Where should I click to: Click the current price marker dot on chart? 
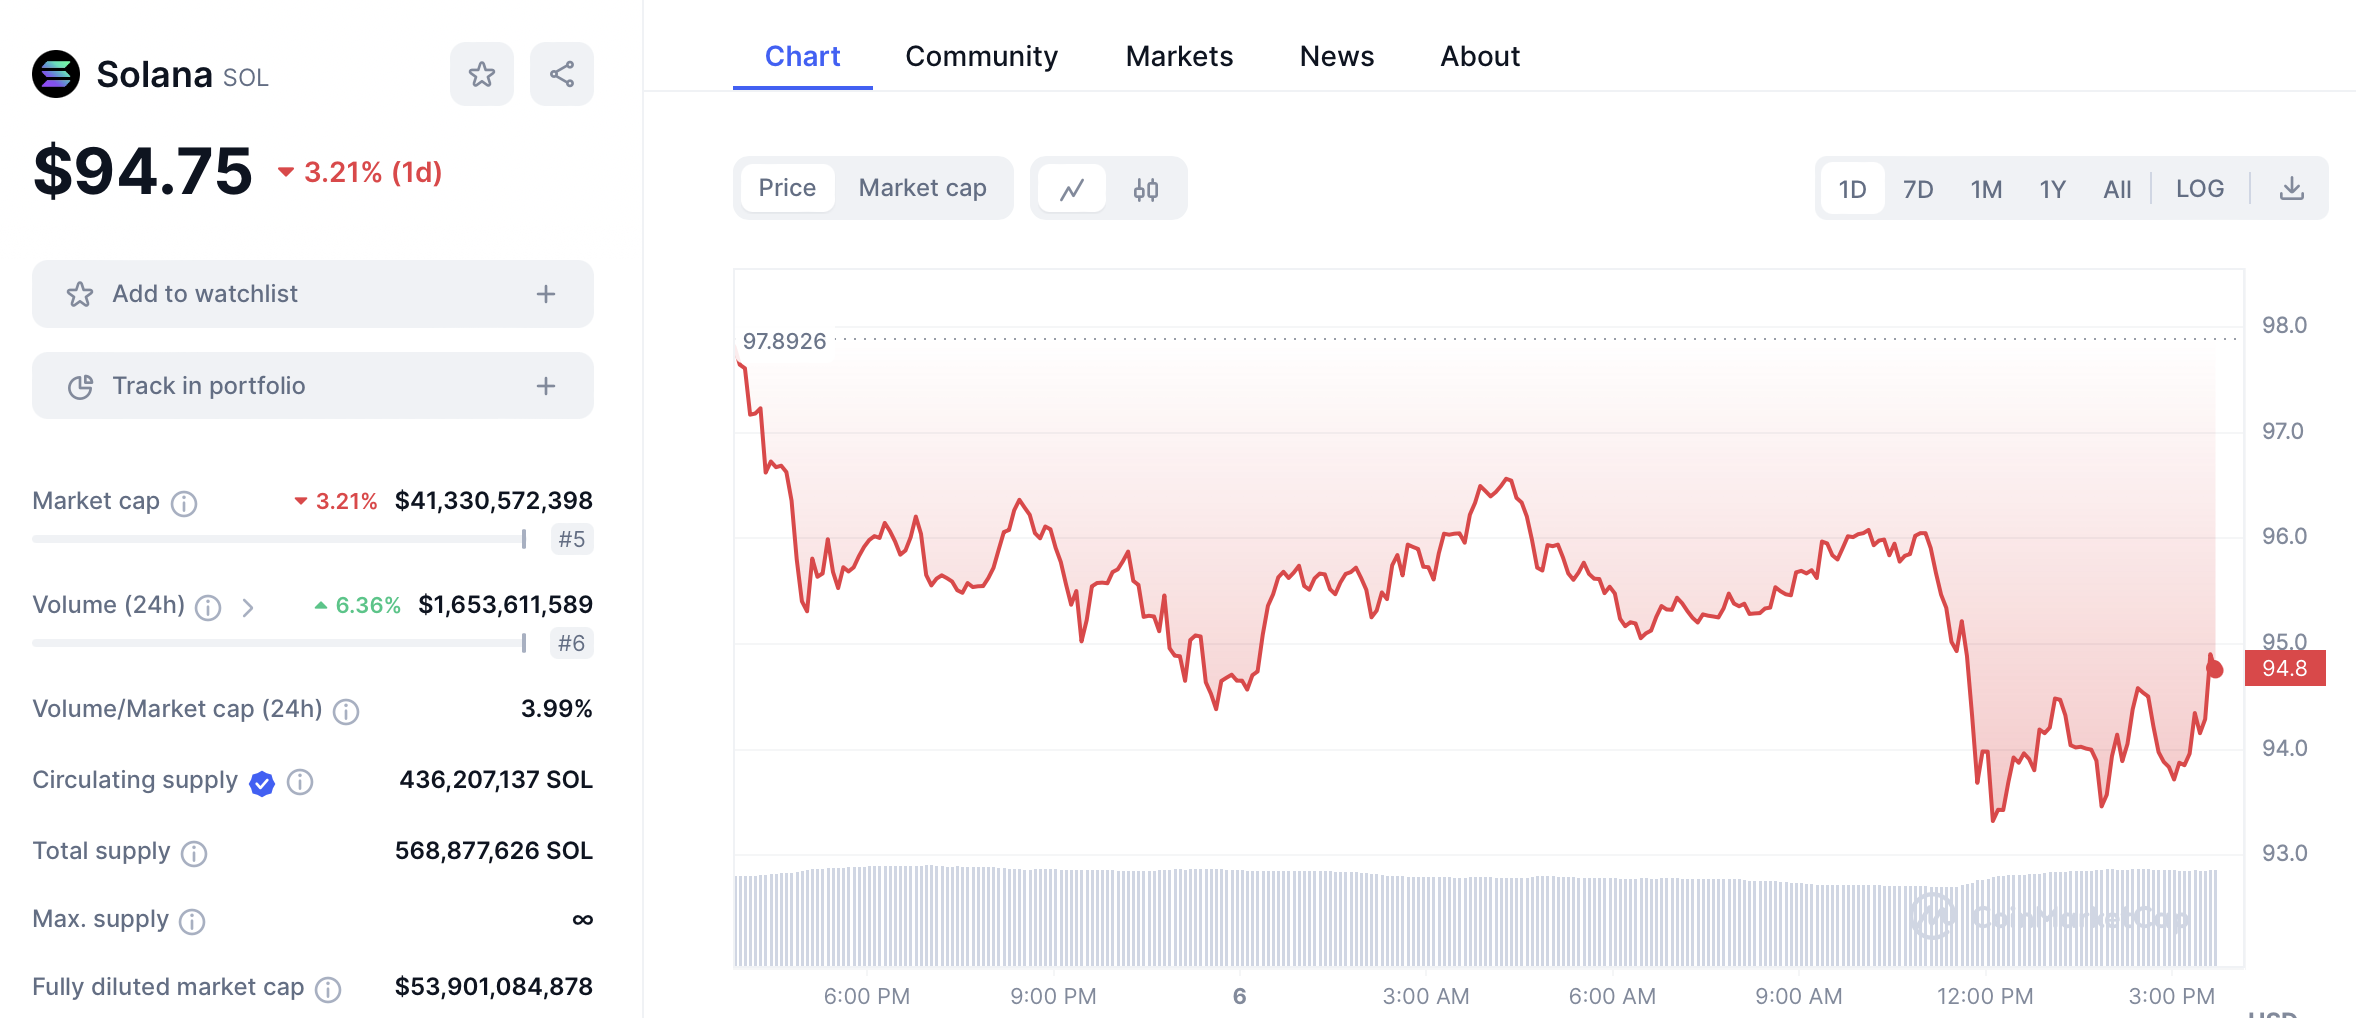coord(2215,669)
